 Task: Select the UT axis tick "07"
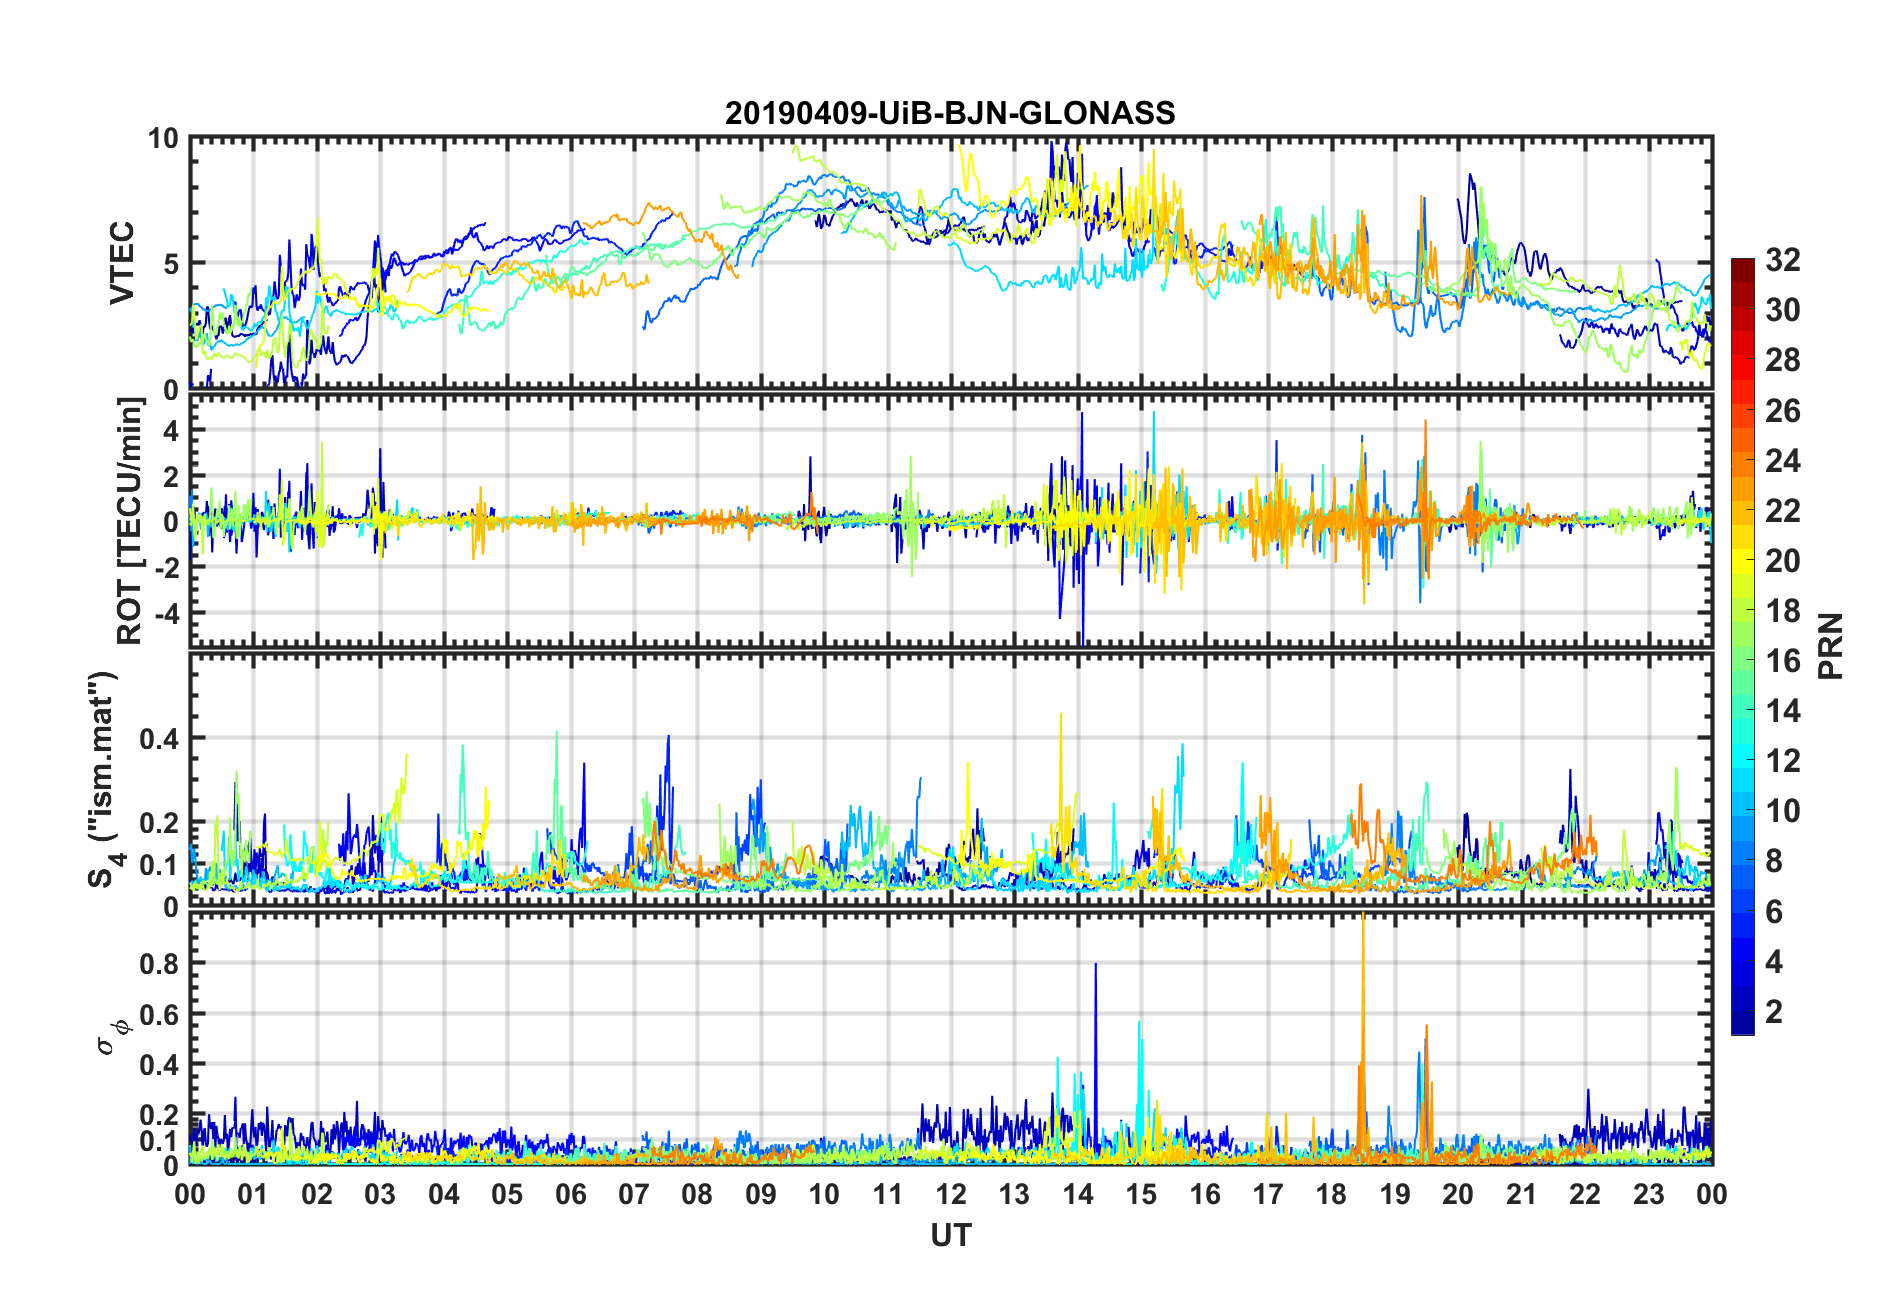634,1194
